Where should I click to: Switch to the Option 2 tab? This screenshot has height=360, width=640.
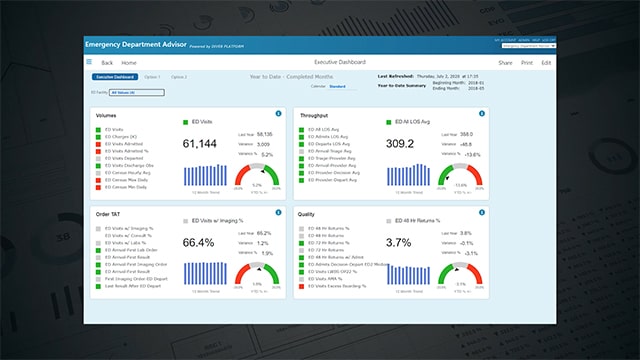179,77
